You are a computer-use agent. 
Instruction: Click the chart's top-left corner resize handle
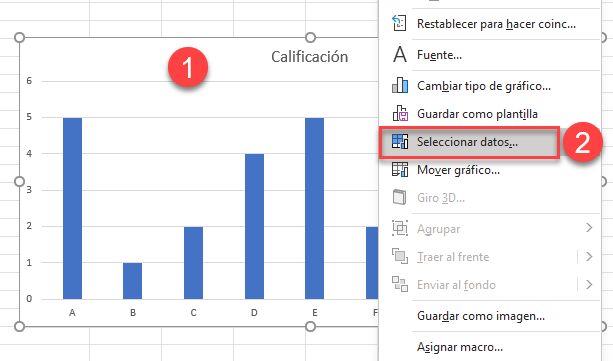click(19, 38)
